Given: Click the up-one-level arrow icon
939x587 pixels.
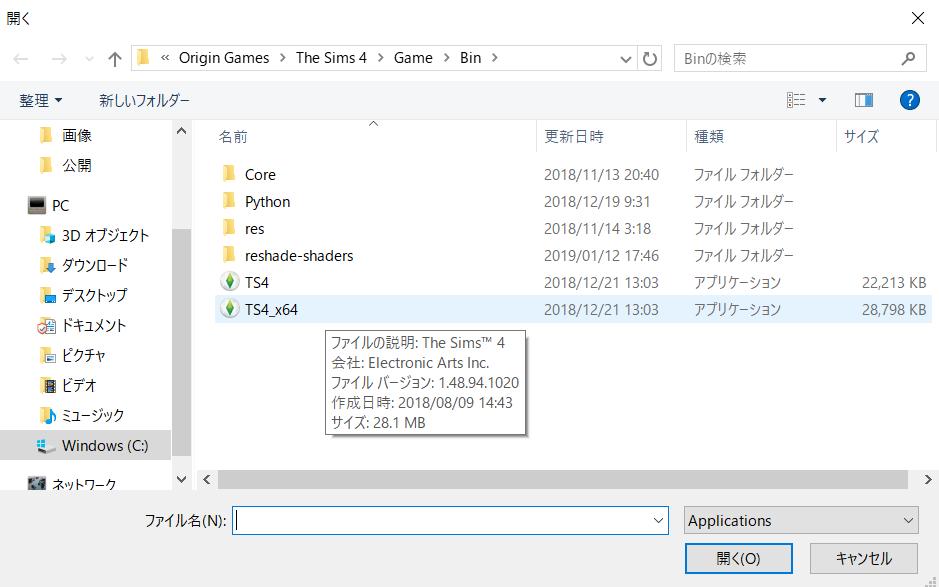Looking at the screenshot, I should click(x=115, y=58).
